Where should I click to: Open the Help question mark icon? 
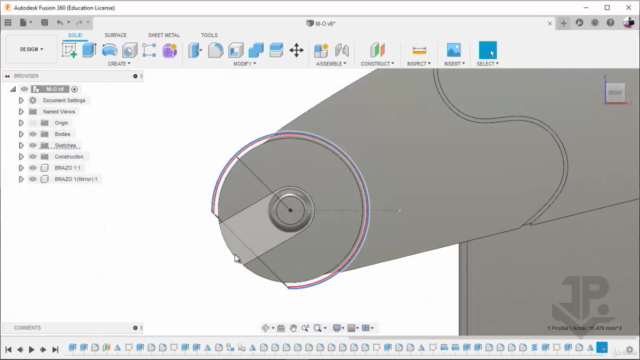[x=610, y=23]
